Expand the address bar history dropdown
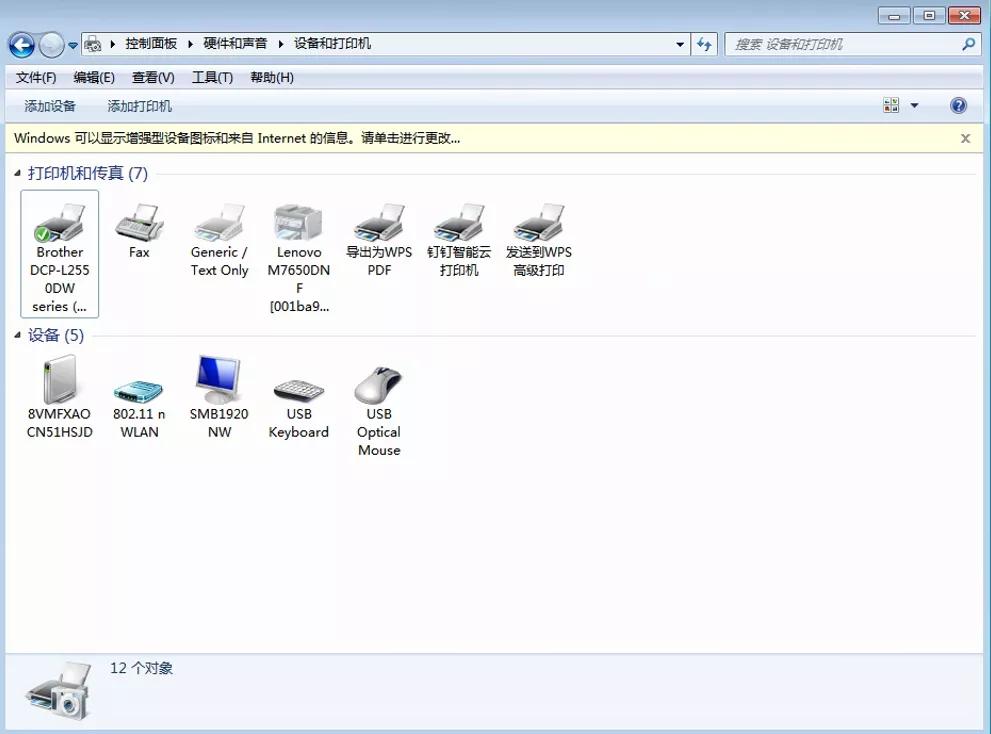Screen dimensions: 991x734 [680, 44]
